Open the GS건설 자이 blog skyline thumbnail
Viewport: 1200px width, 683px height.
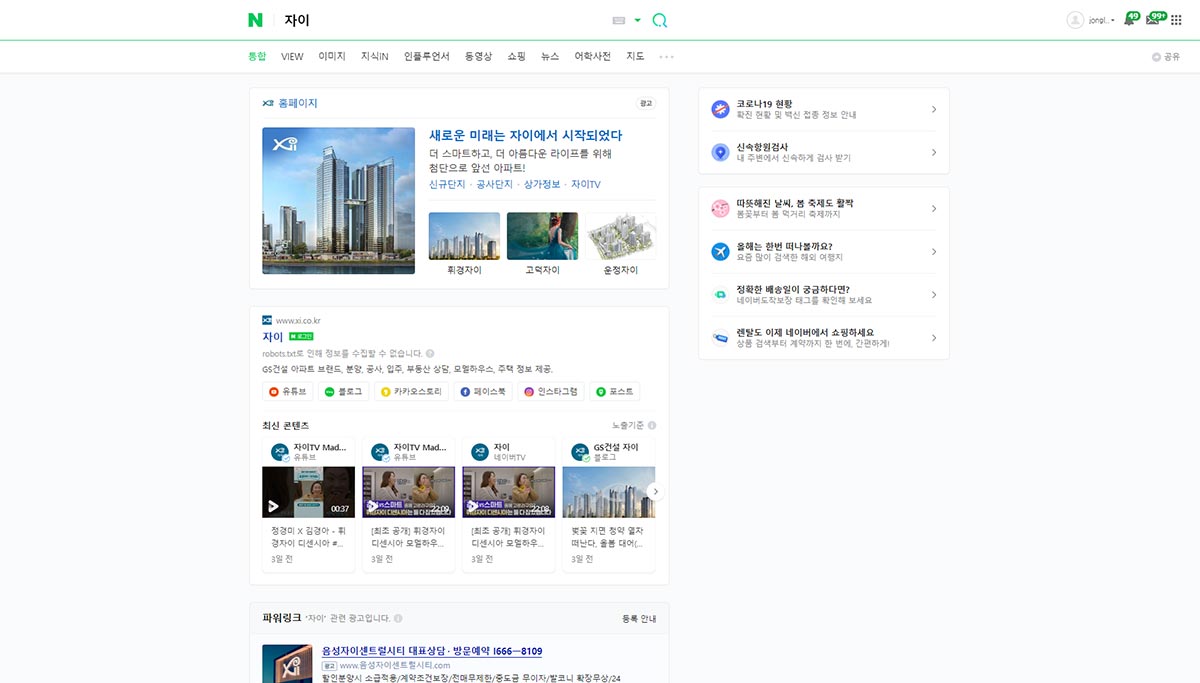609,492
